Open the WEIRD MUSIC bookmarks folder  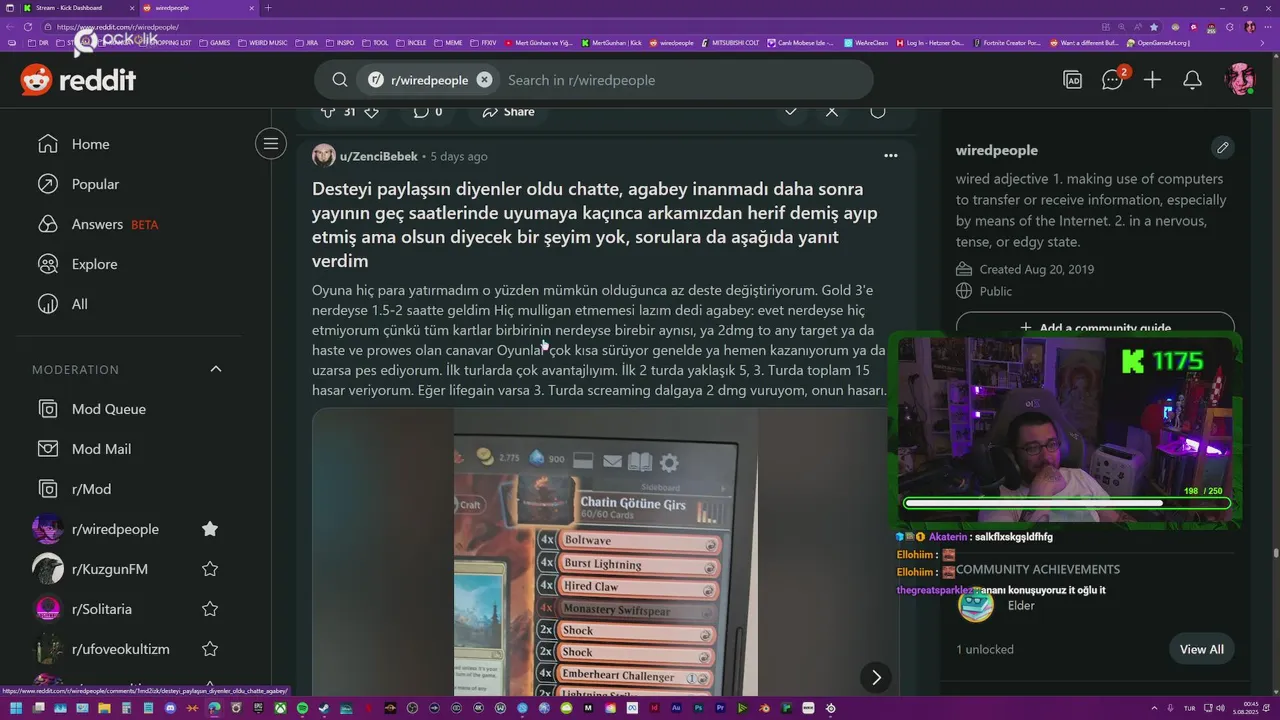point(263,43)
